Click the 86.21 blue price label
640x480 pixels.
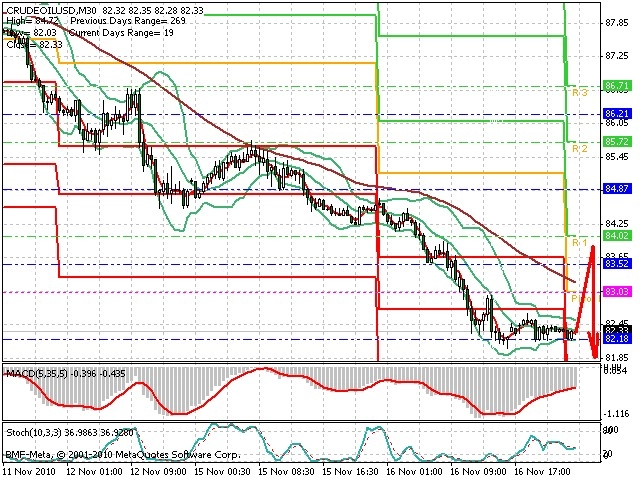(617, 114)
